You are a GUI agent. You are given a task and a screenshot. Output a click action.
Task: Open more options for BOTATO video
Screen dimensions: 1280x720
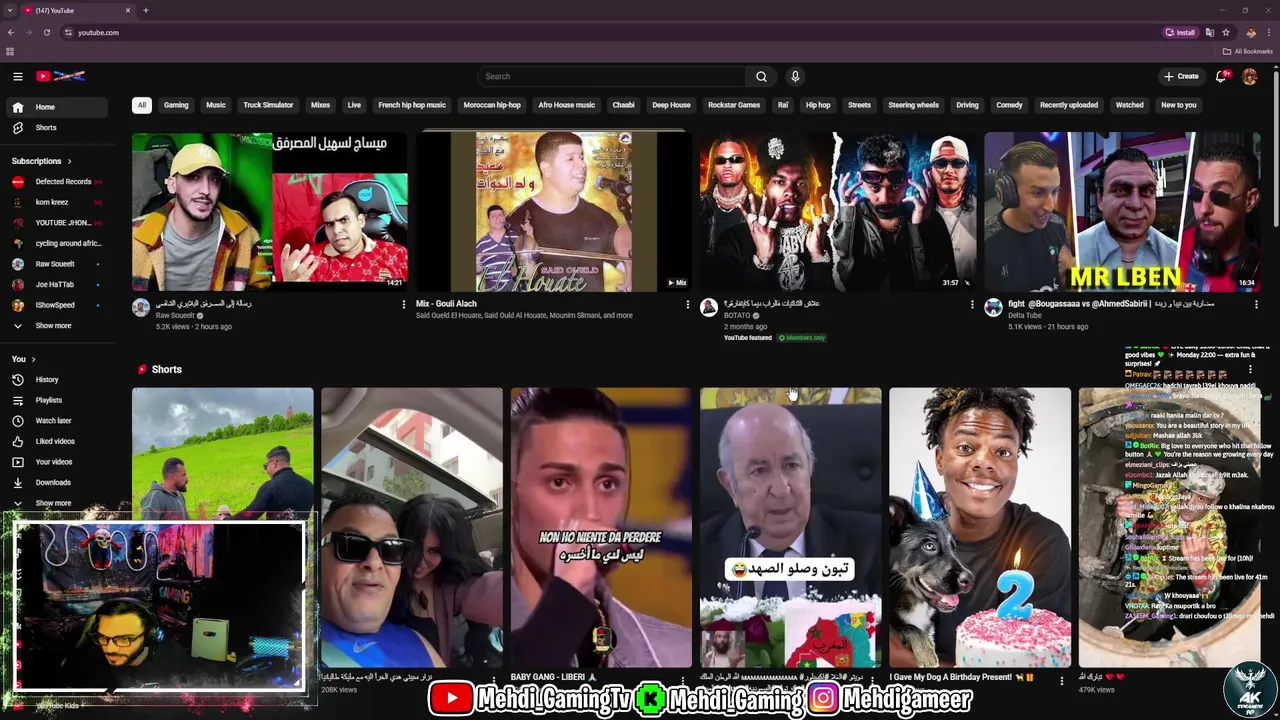click(972, 304)
